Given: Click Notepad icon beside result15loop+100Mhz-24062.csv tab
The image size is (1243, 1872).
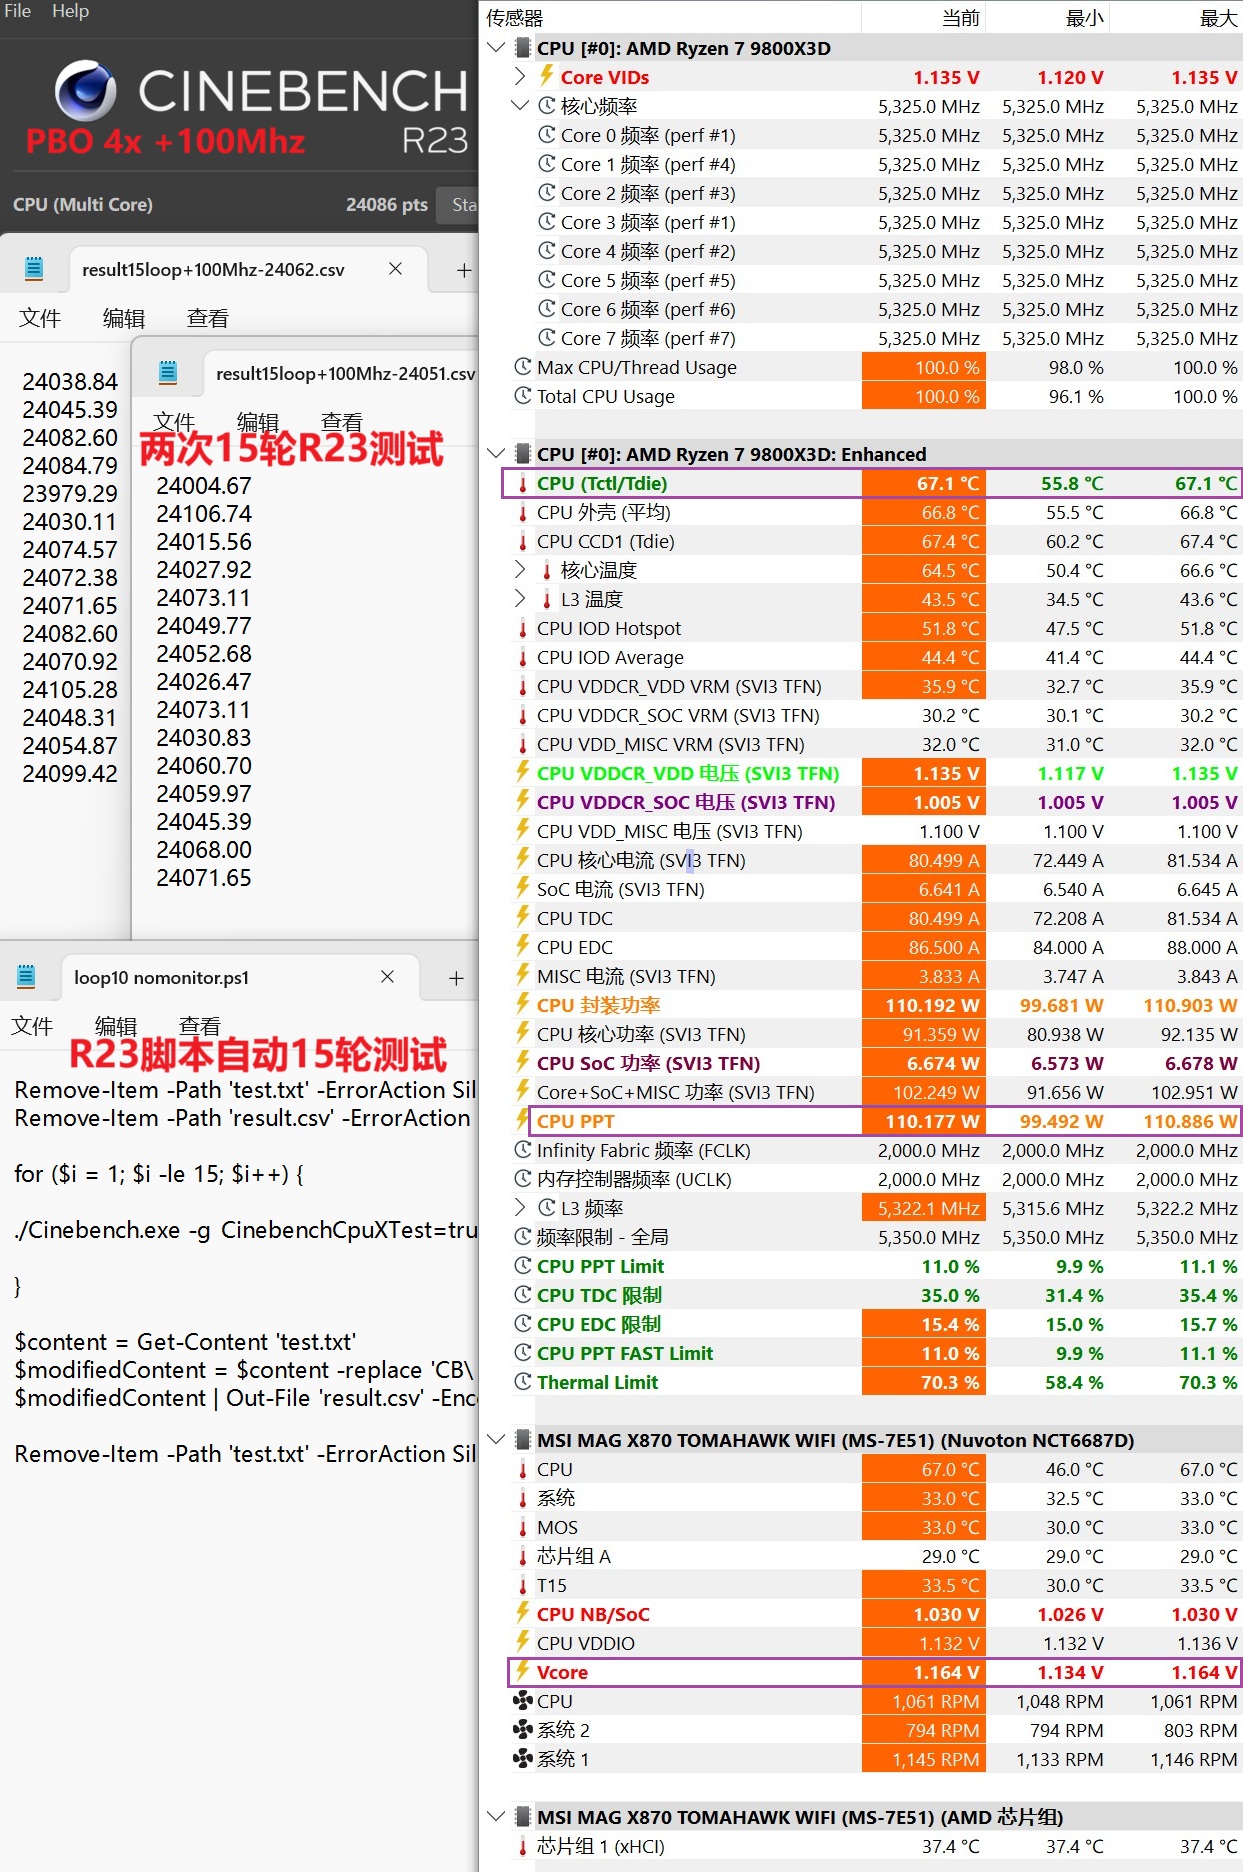Looking at the screenshot, I should pyautogui.click(x=34, y=268).
